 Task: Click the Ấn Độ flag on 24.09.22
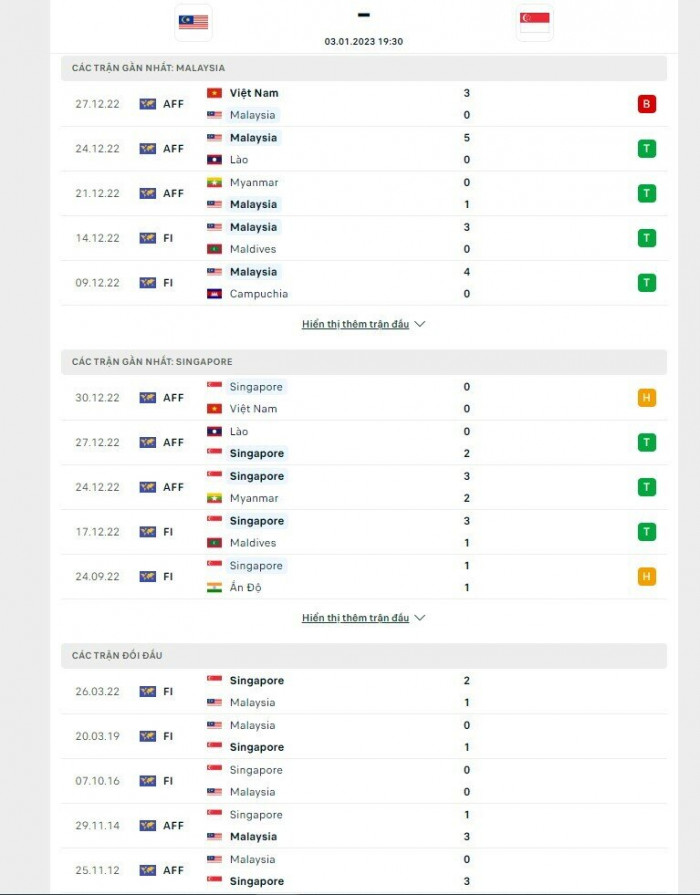click(x=214, y=588)
